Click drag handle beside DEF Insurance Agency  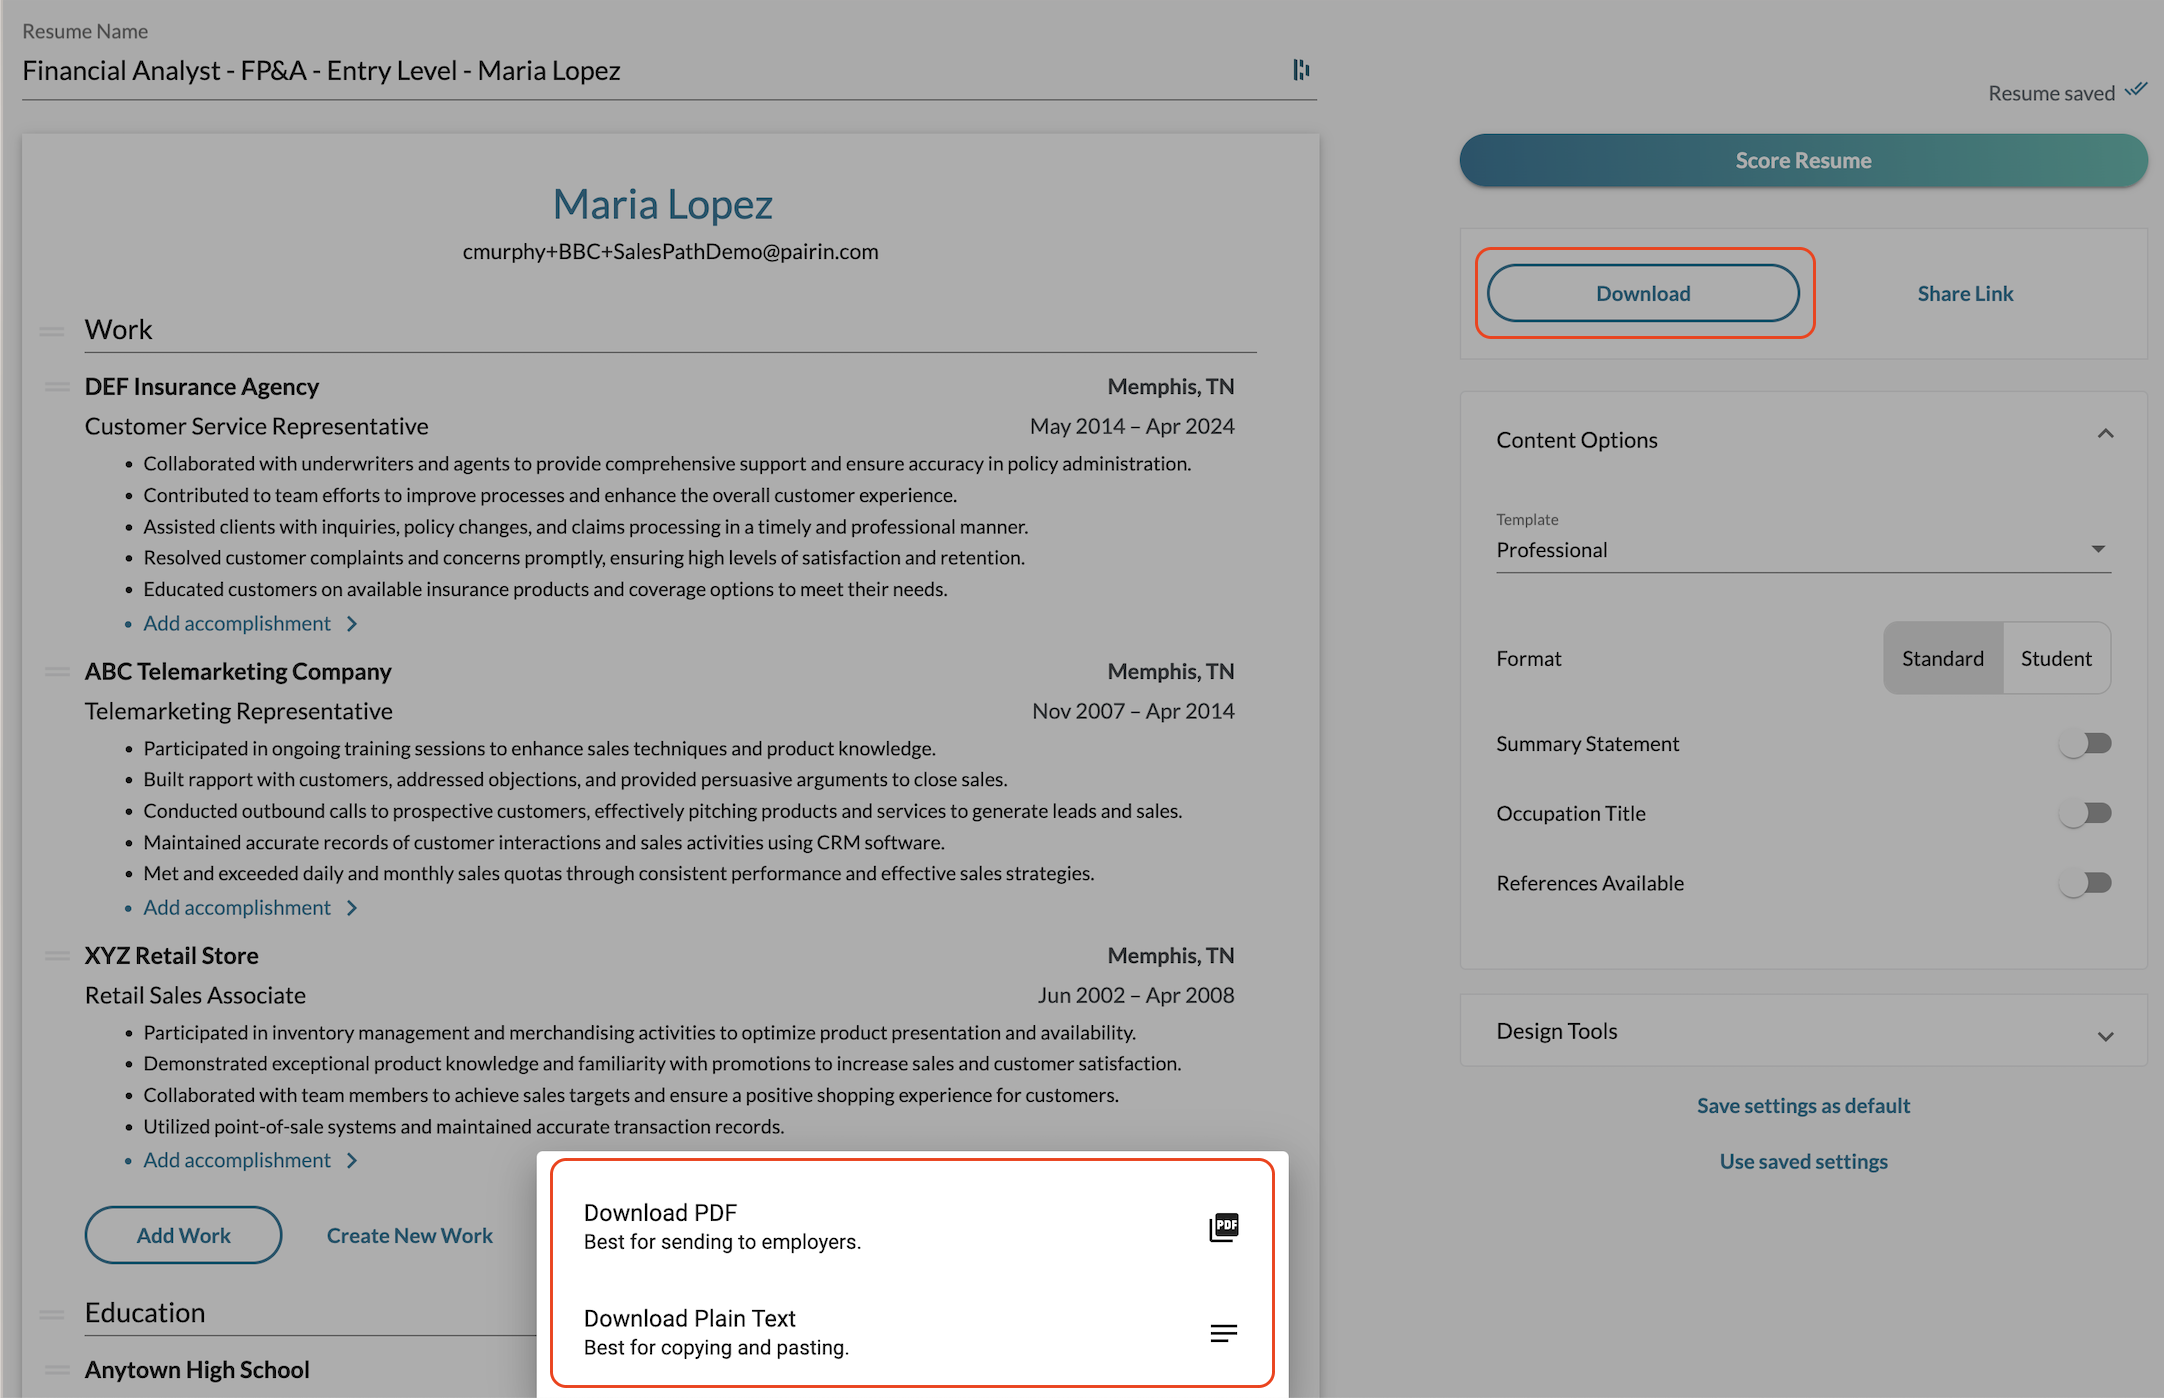57,387
